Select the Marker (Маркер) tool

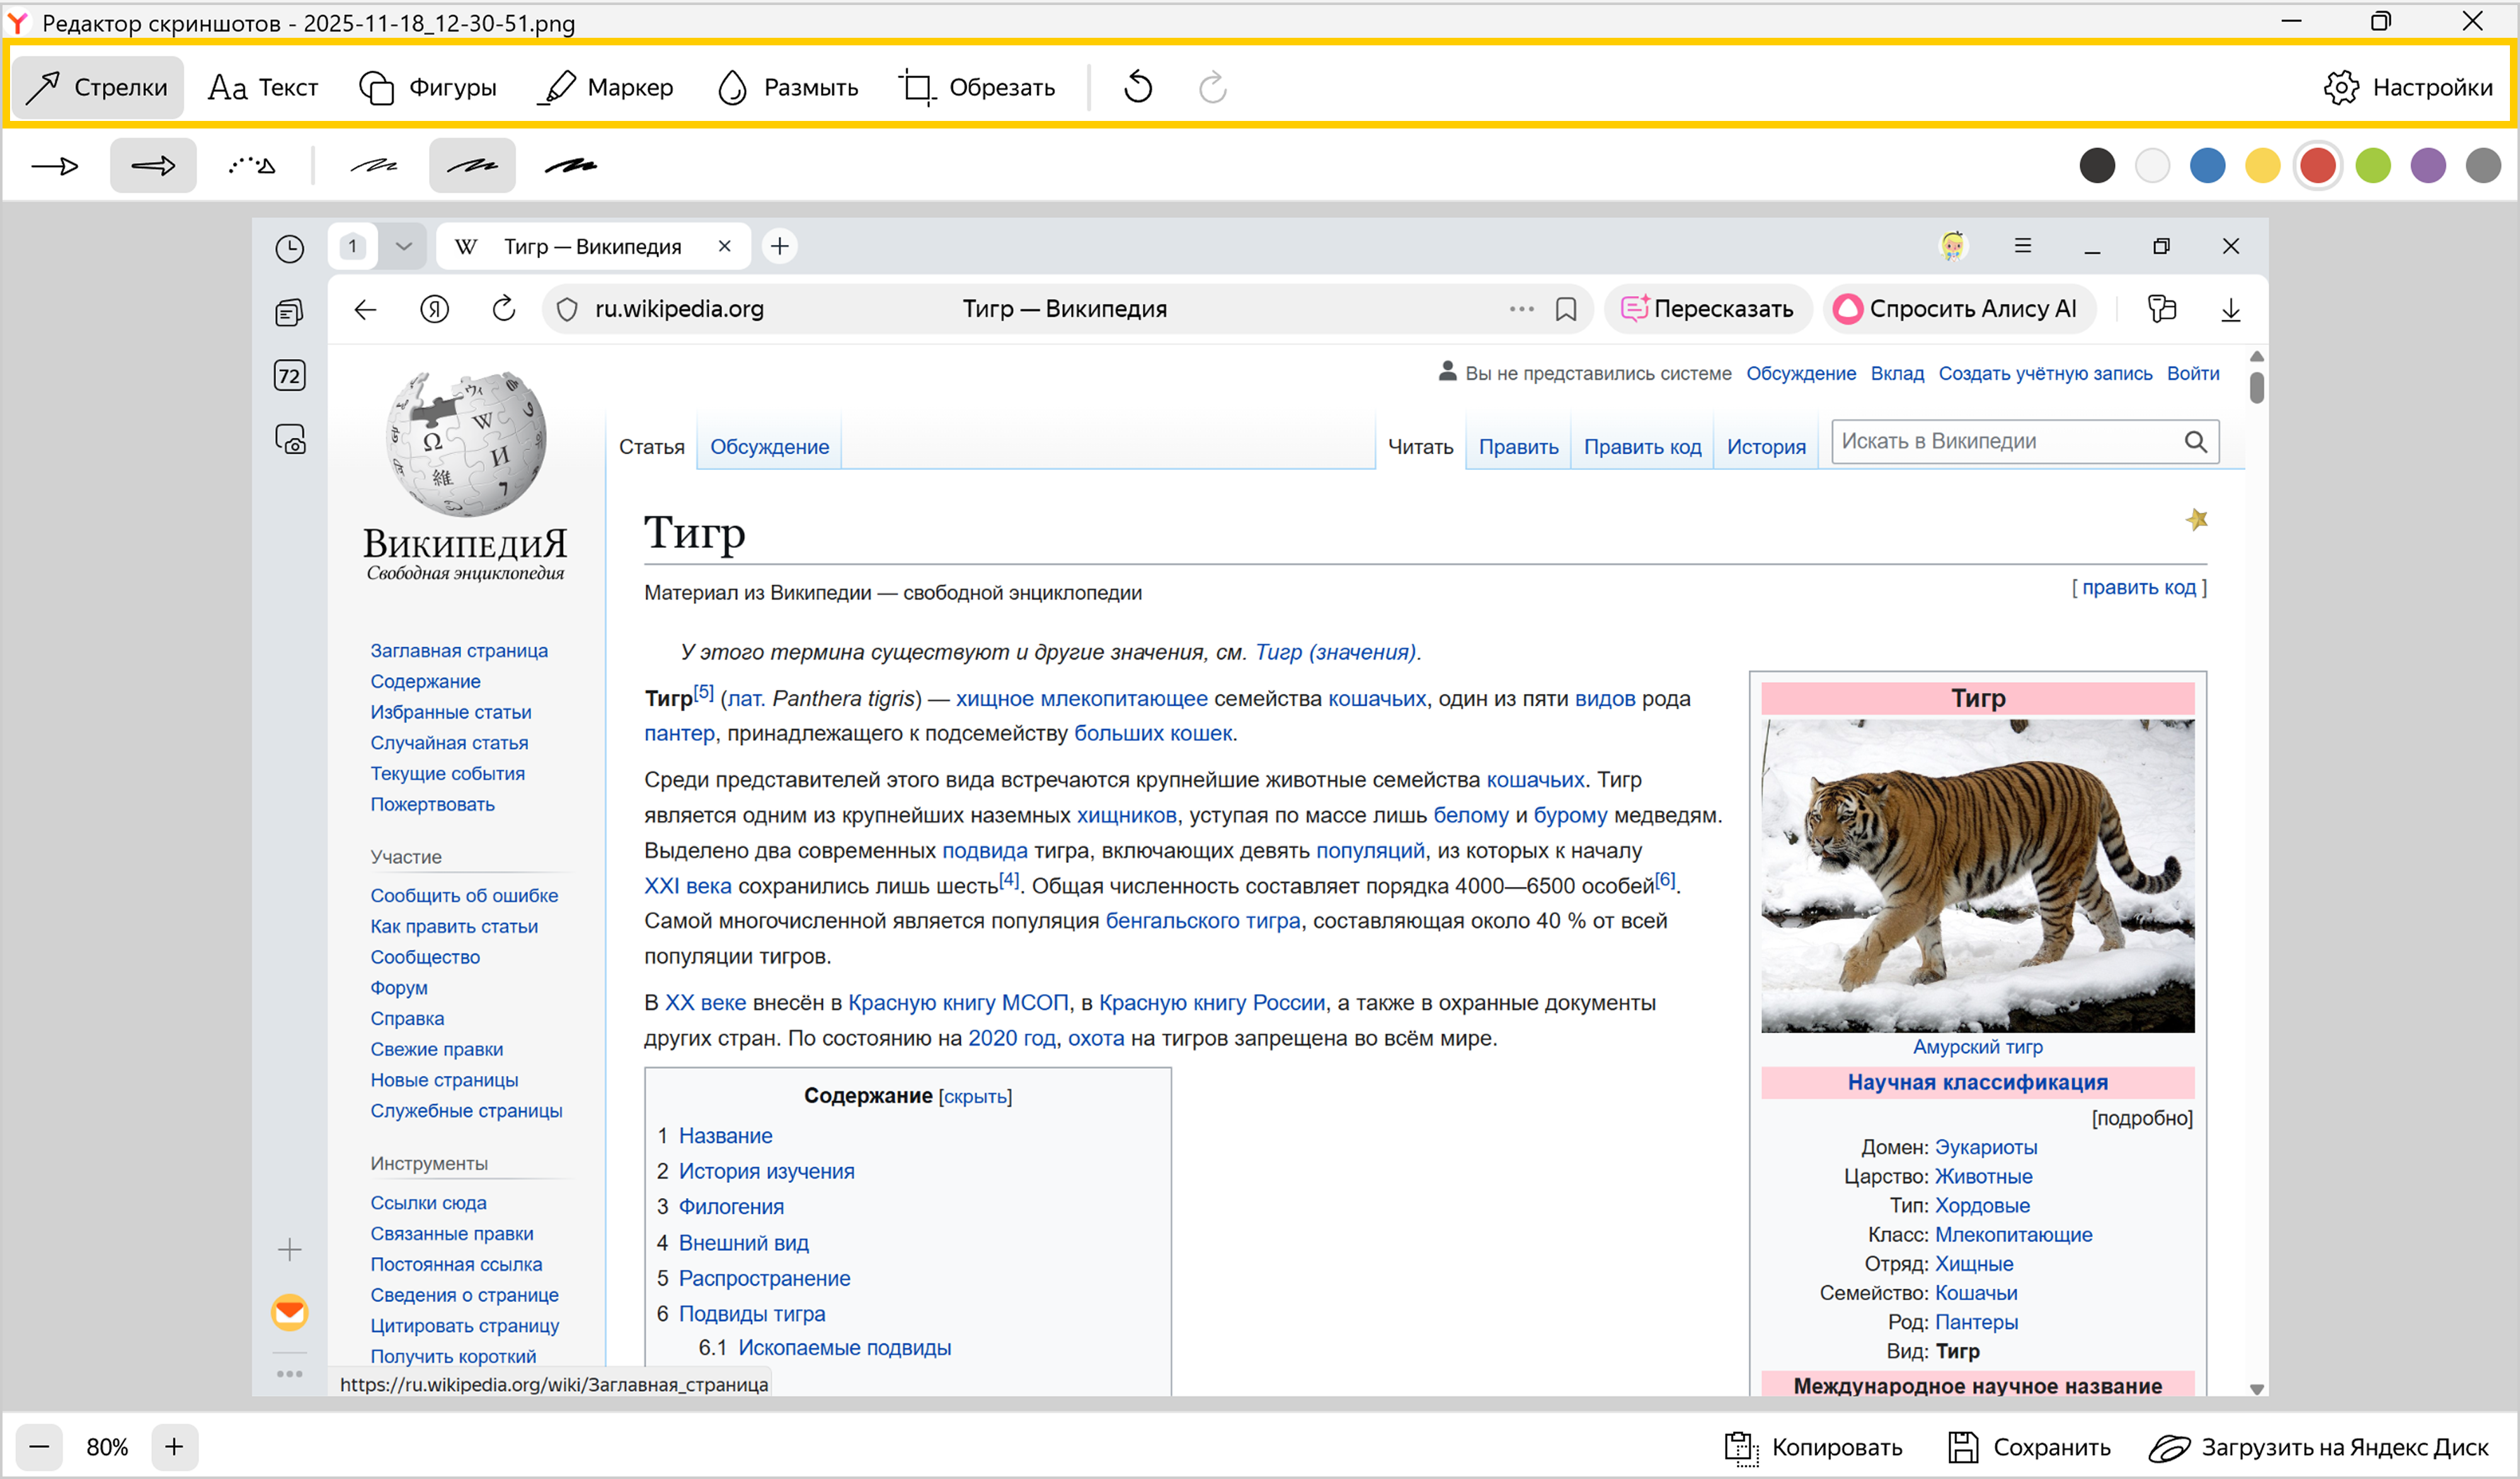point(606,88)
